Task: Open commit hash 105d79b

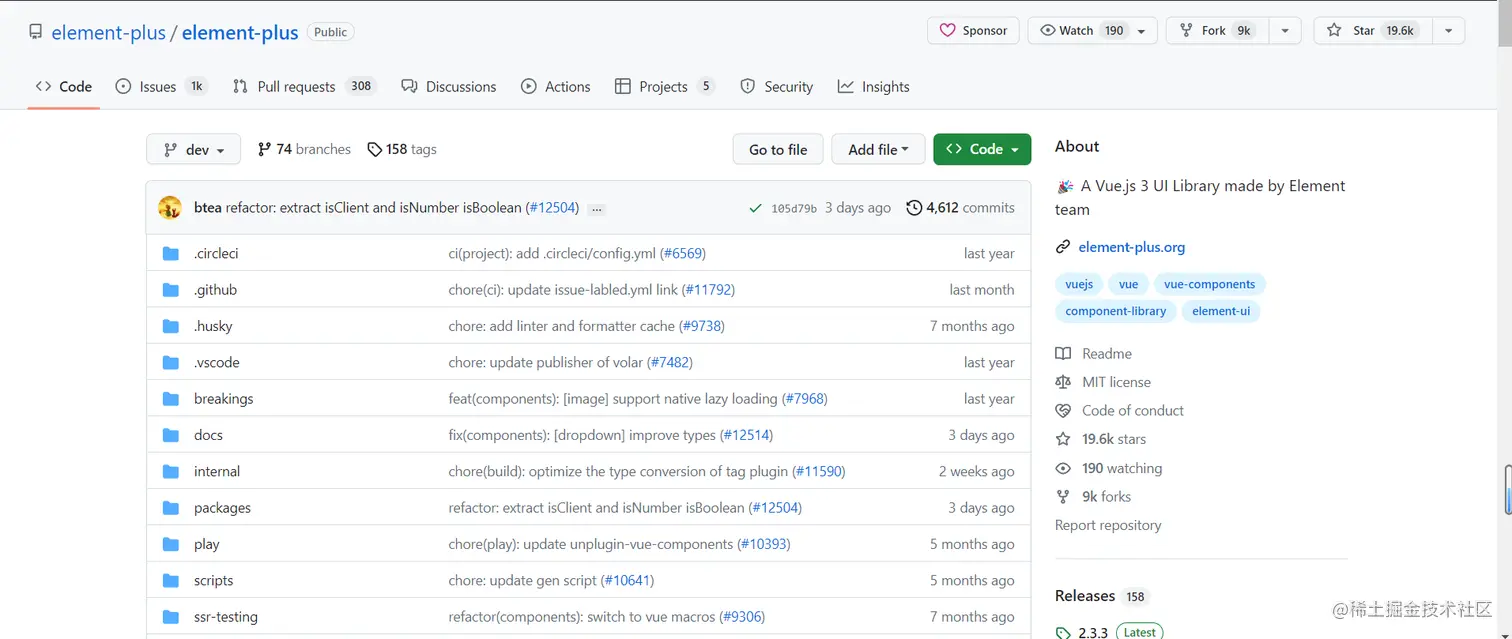Action: coord(794,209)
